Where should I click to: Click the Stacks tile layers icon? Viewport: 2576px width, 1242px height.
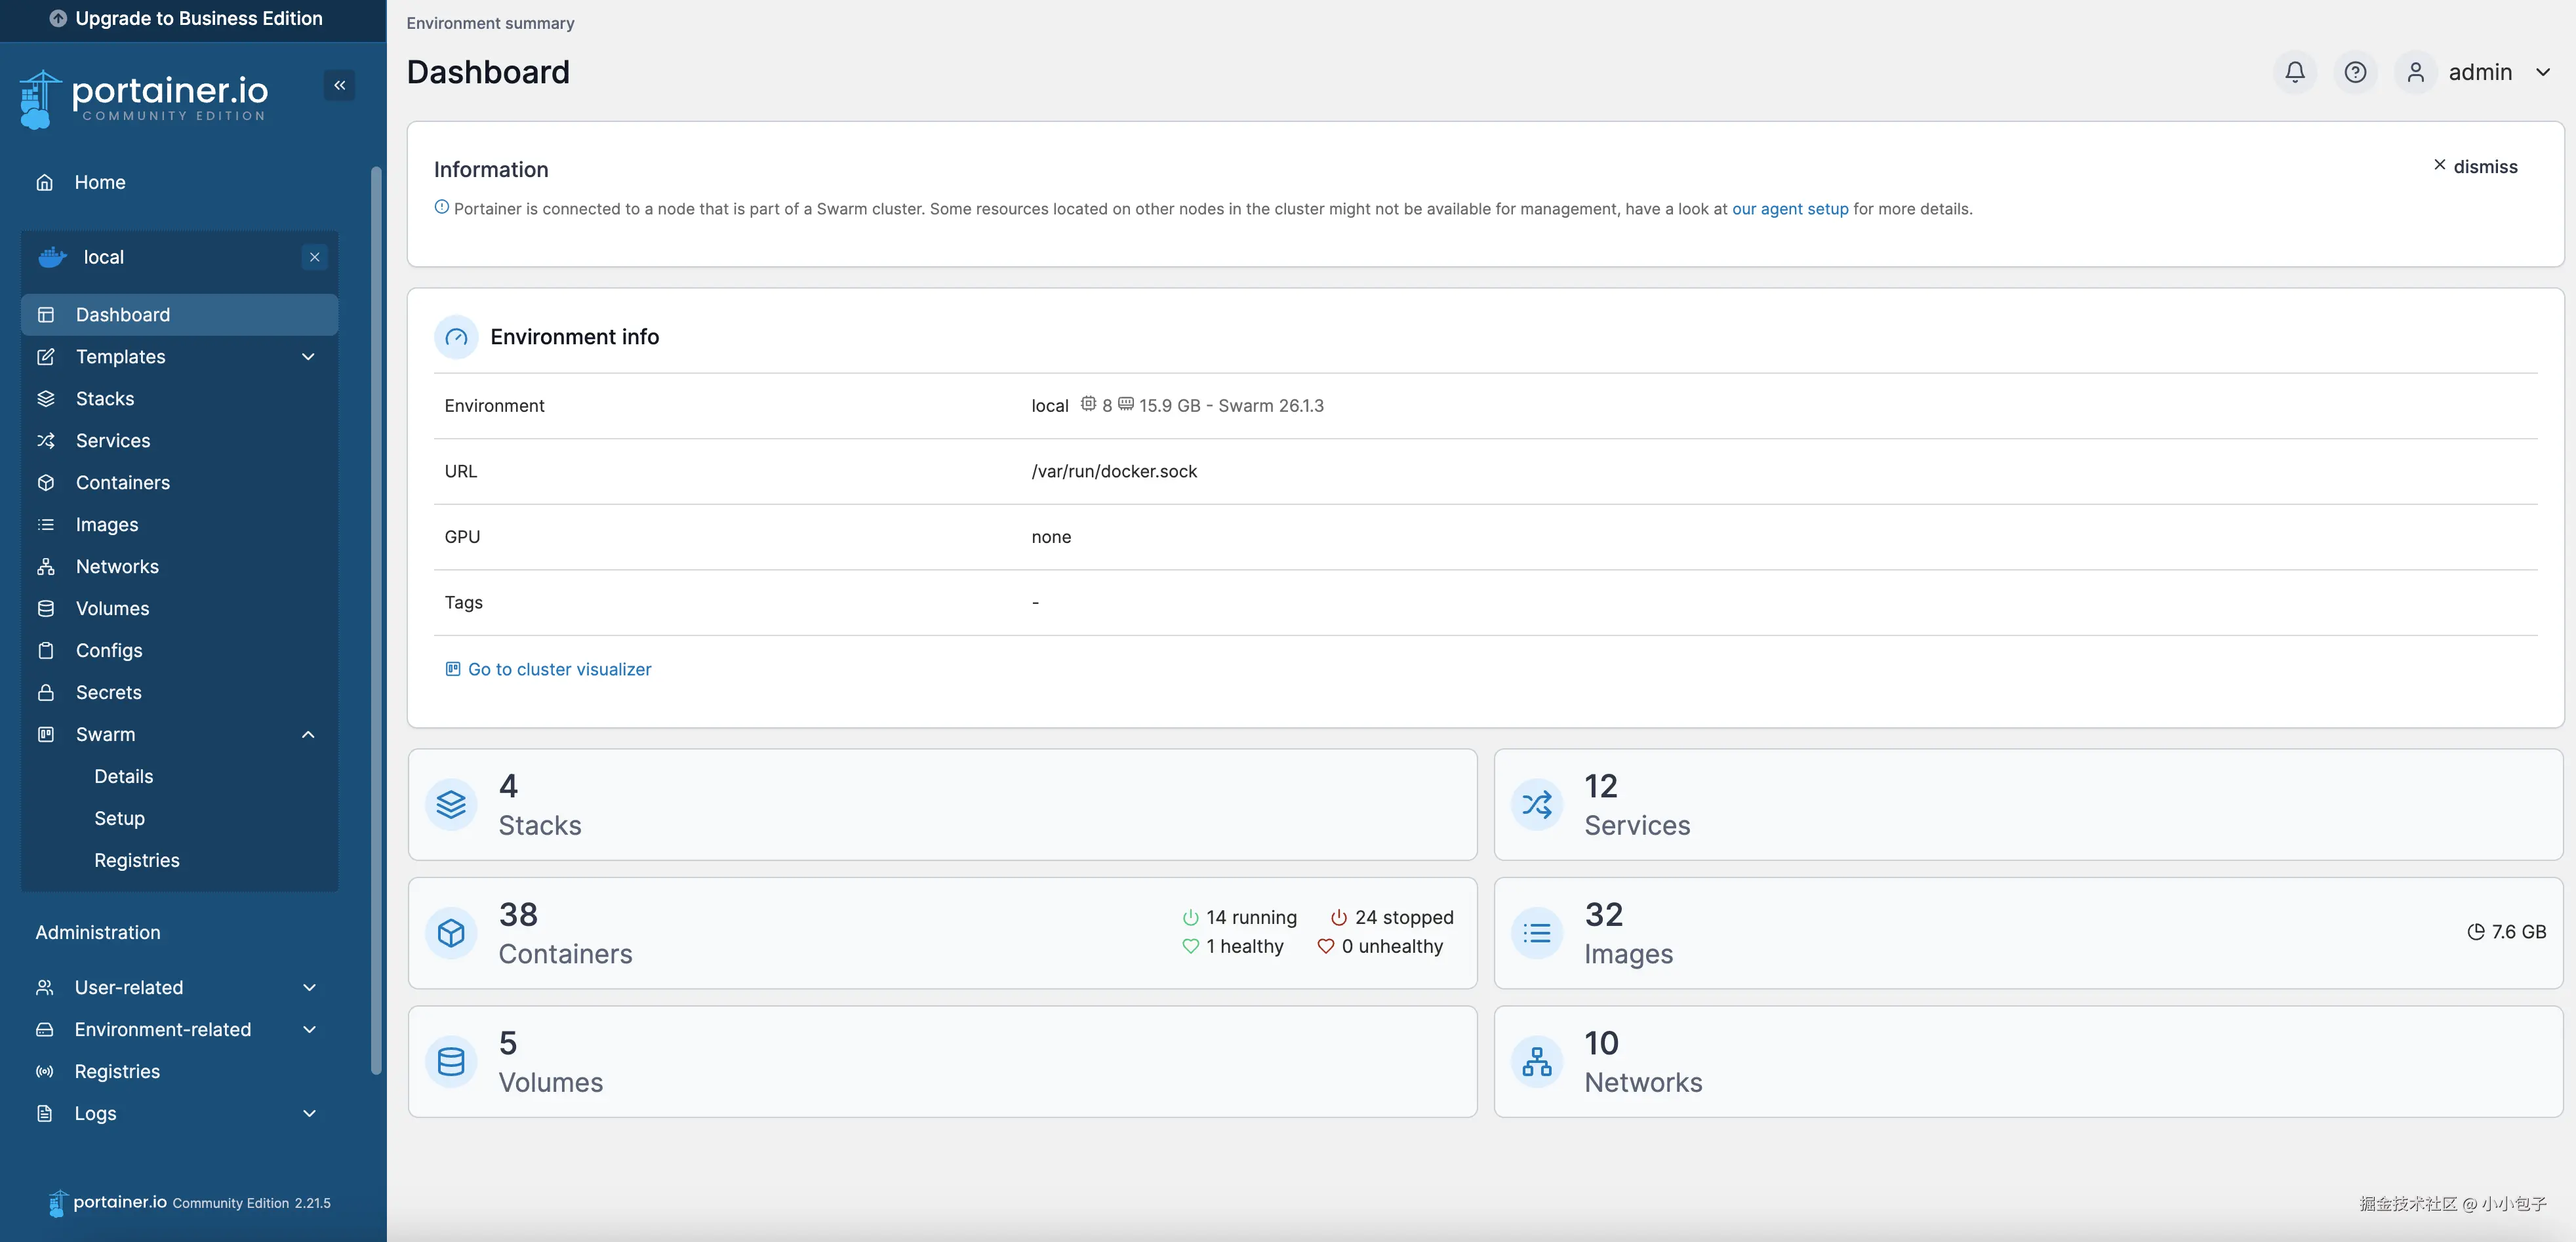(x=451, y=804)
